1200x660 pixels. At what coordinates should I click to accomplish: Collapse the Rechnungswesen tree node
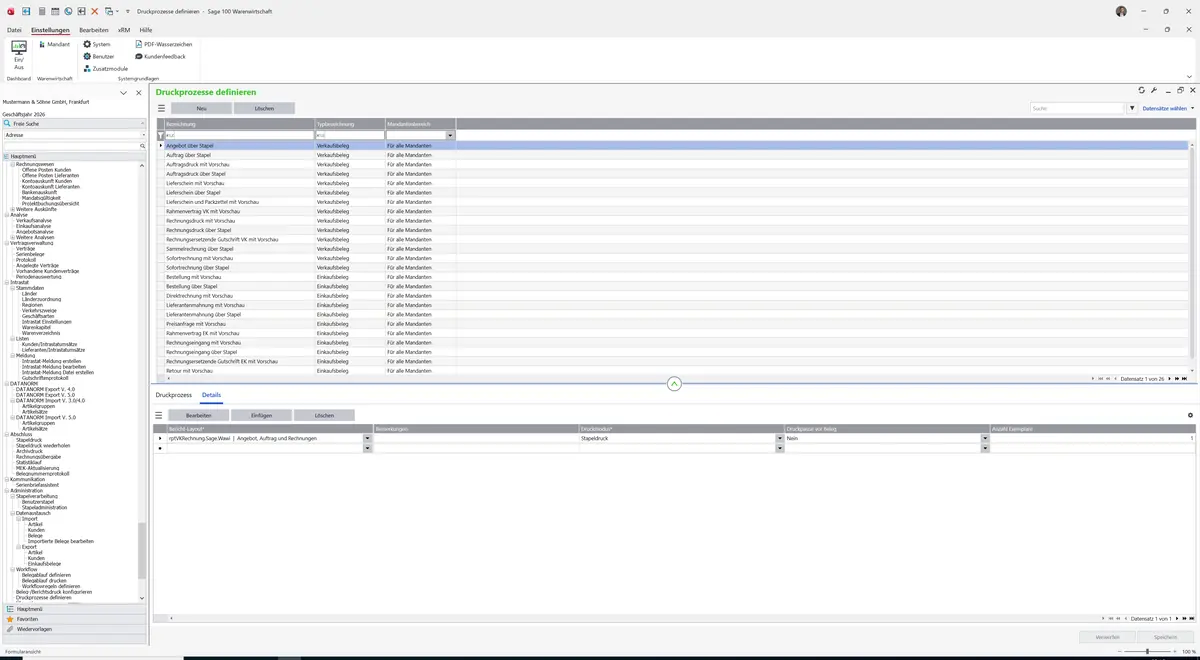tap(12, 164)
